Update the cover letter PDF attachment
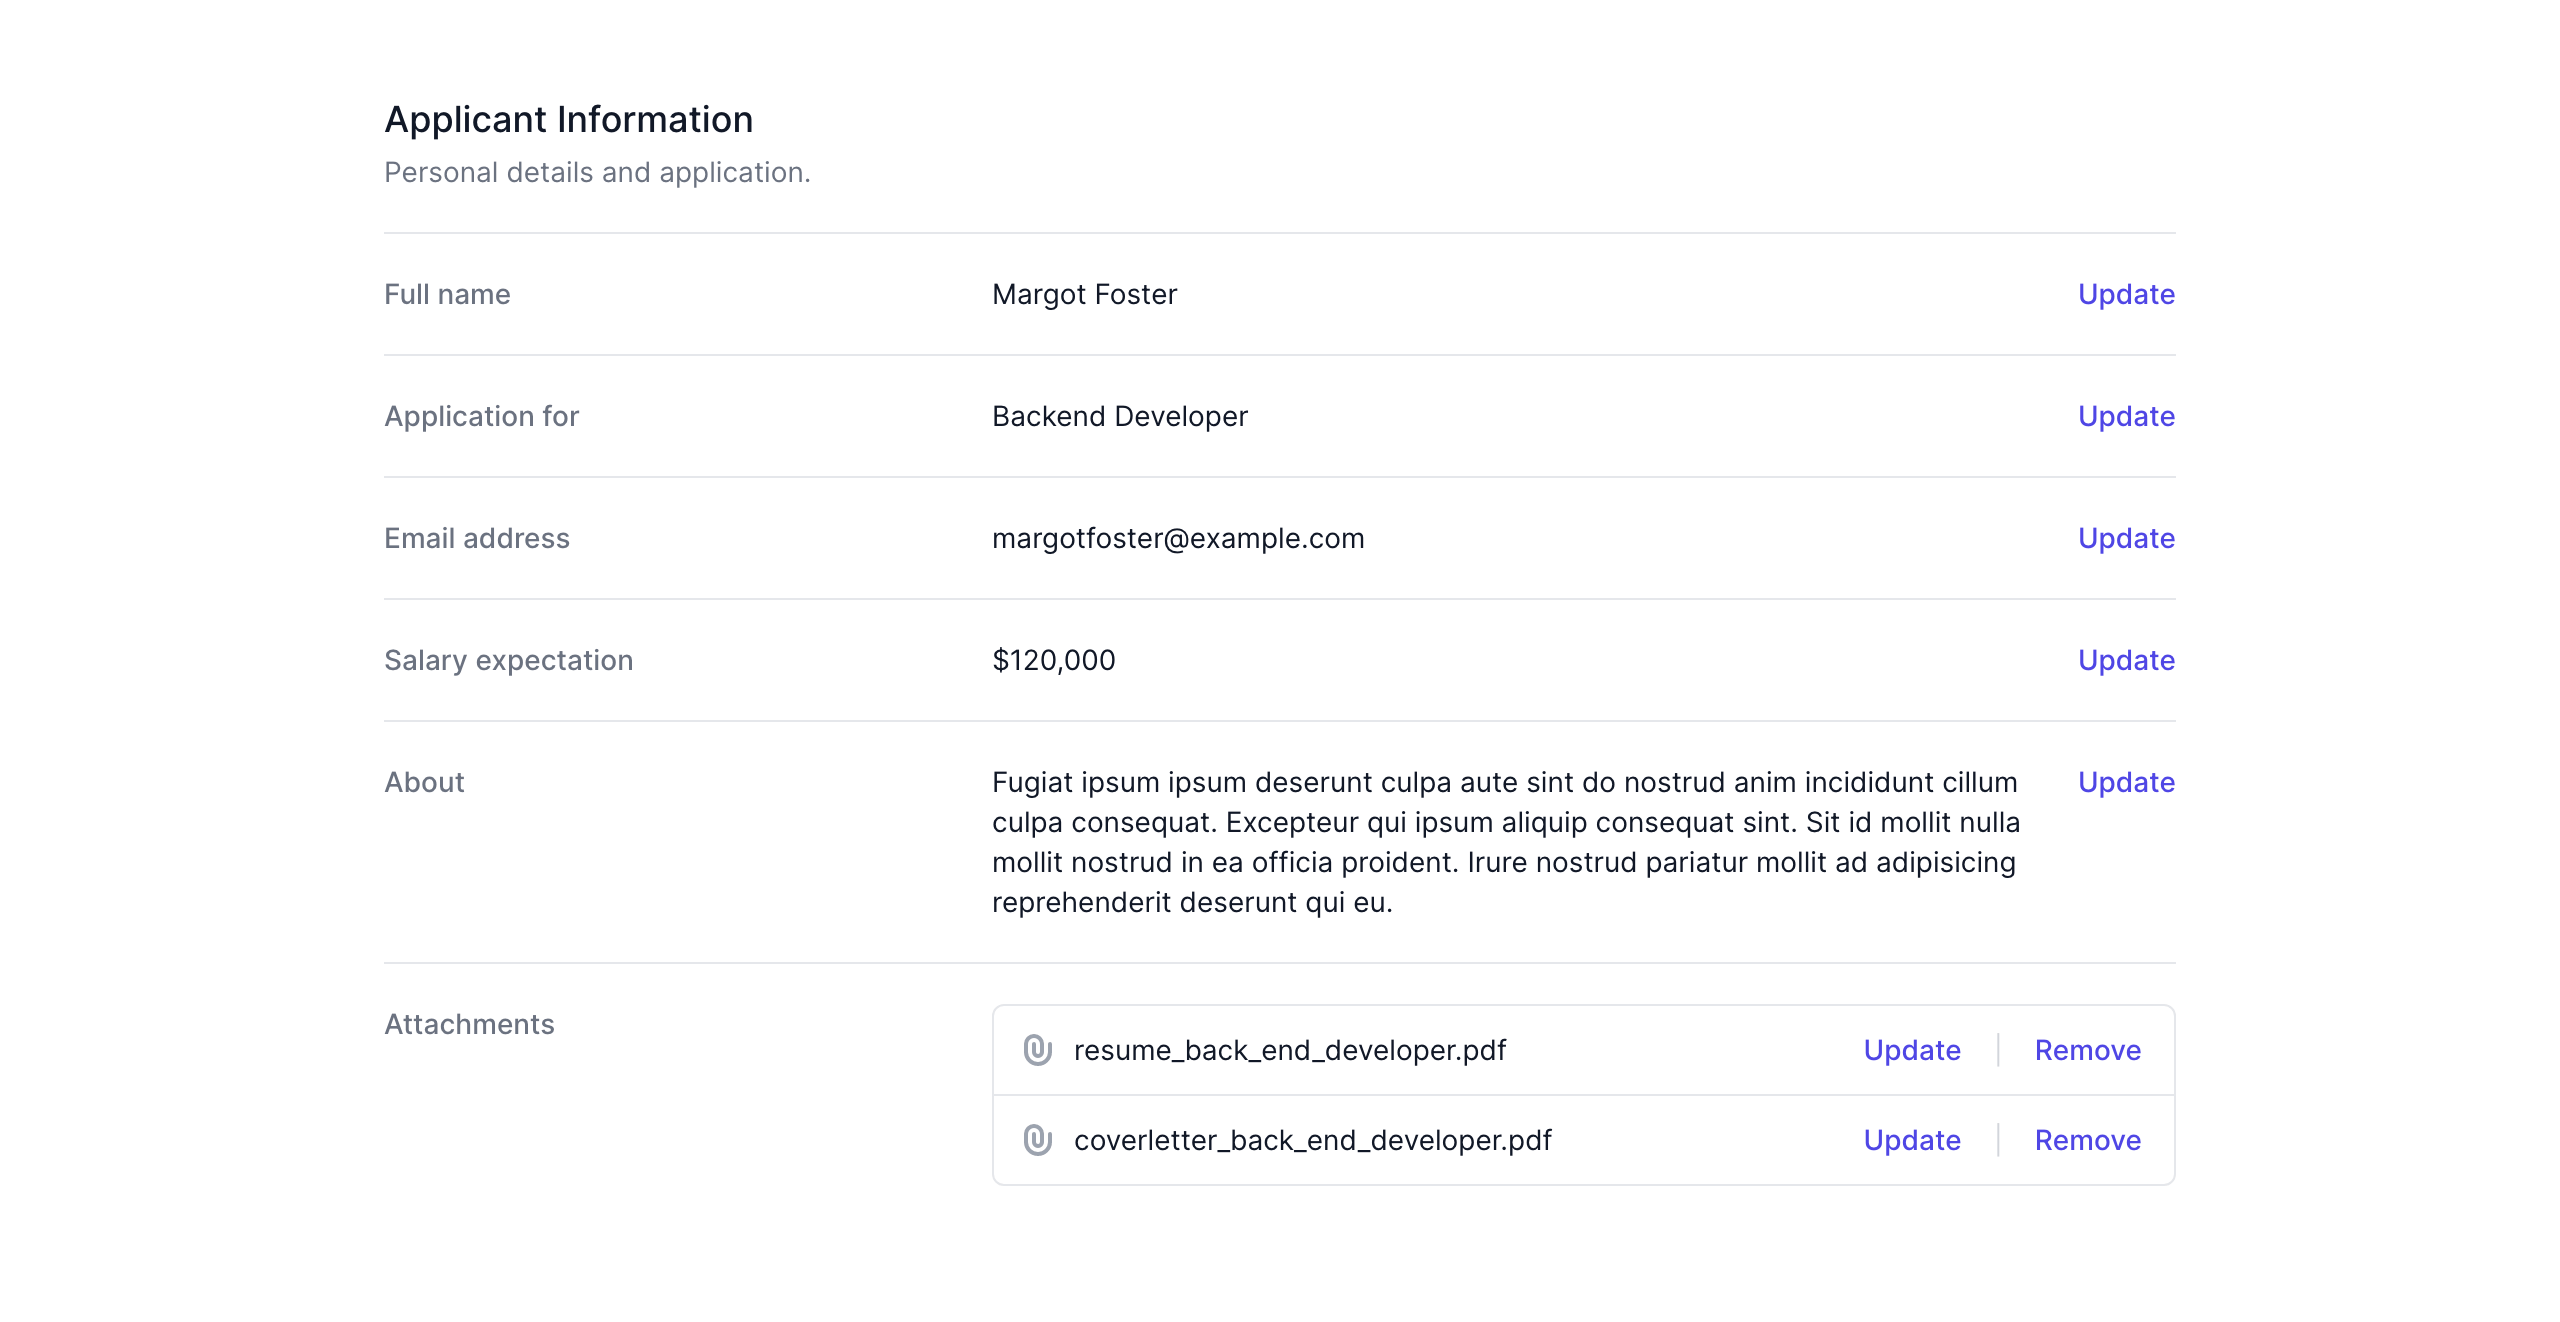 (1911, 1140)
